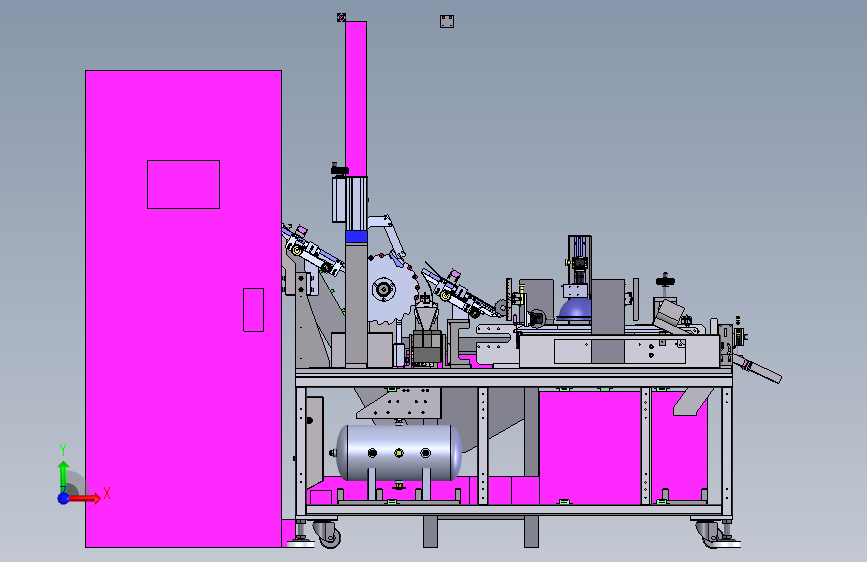Select the silver air tank under the table
867x562 pixels.
pos(399,452)
